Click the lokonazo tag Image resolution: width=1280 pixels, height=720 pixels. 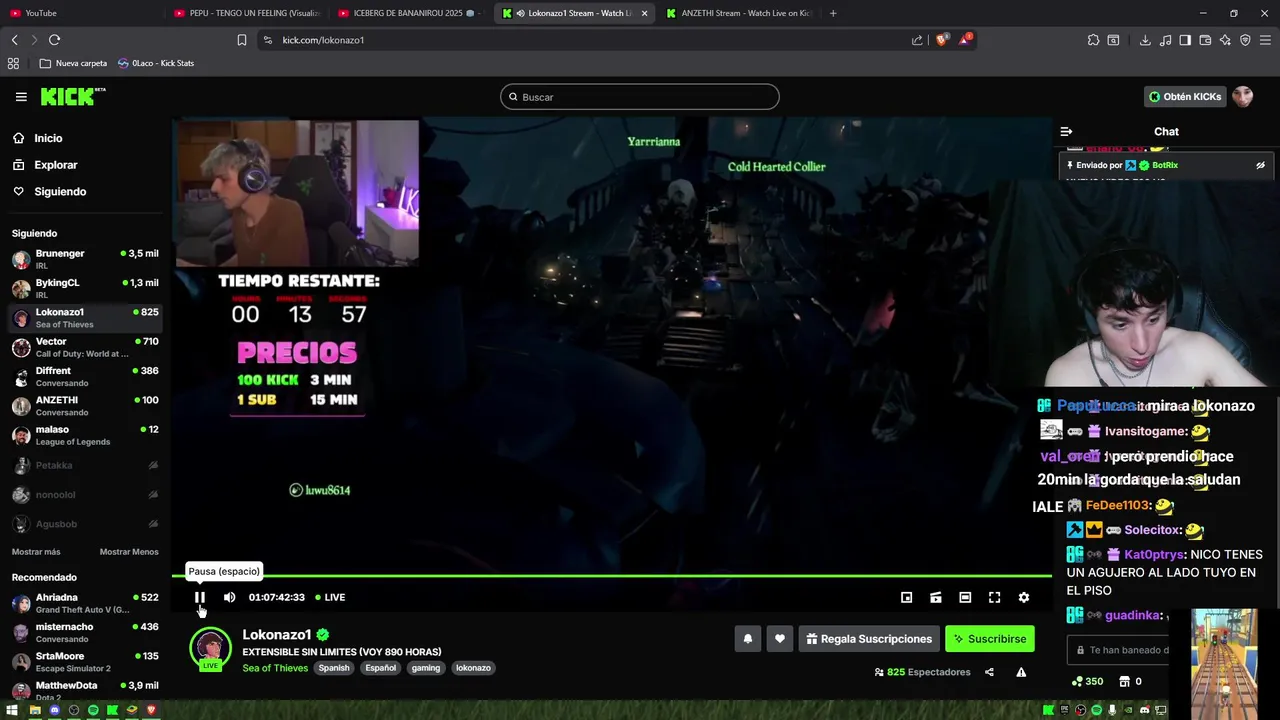pyautogui.click(x=473, y=668)
